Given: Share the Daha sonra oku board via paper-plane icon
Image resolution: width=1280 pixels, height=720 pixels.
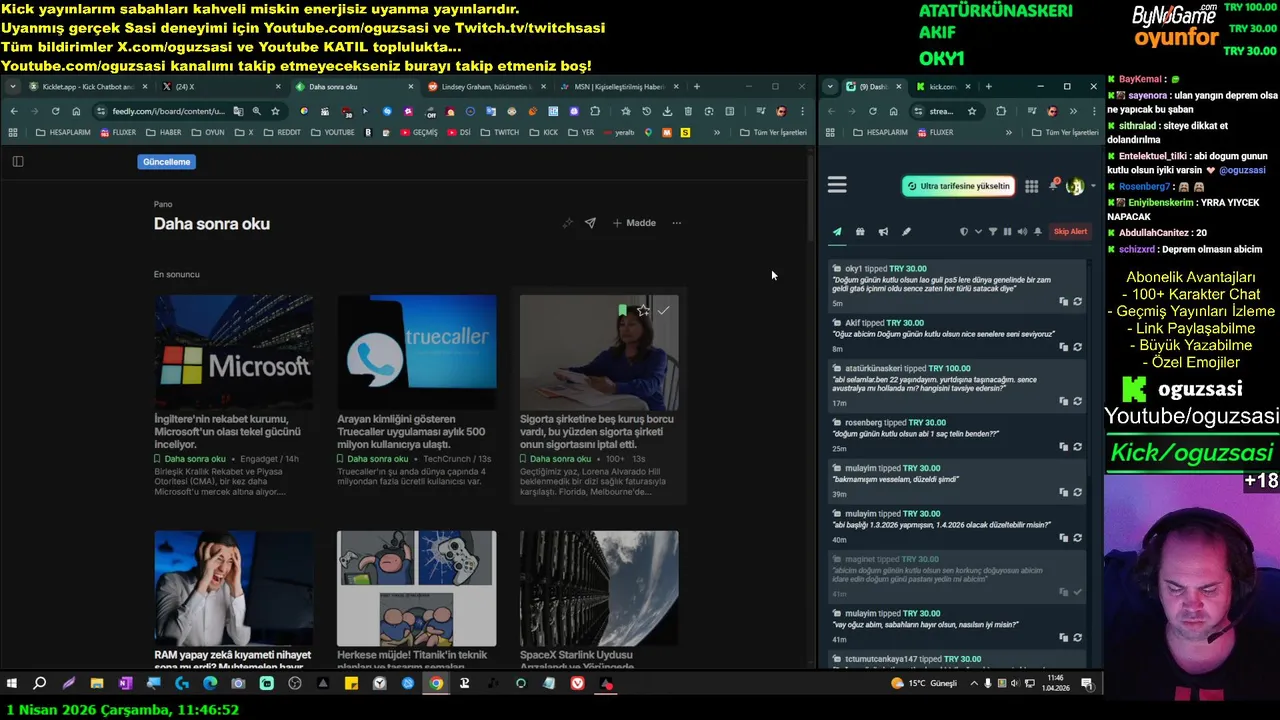Looking at the screenshot, I should tap(590, 223).
